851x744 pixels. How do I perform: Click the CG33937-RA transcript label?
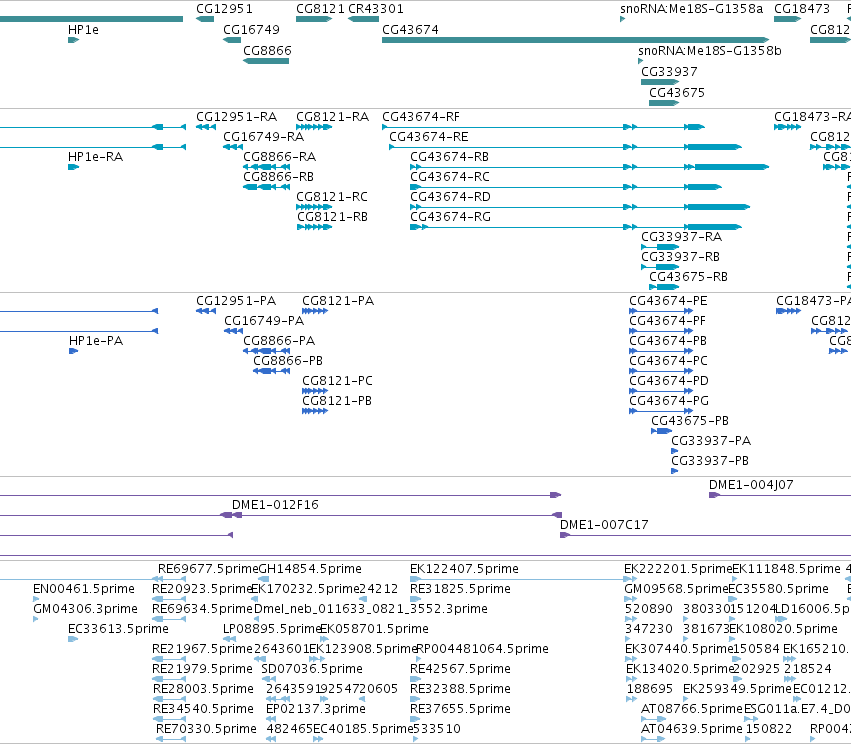point(681,237)
